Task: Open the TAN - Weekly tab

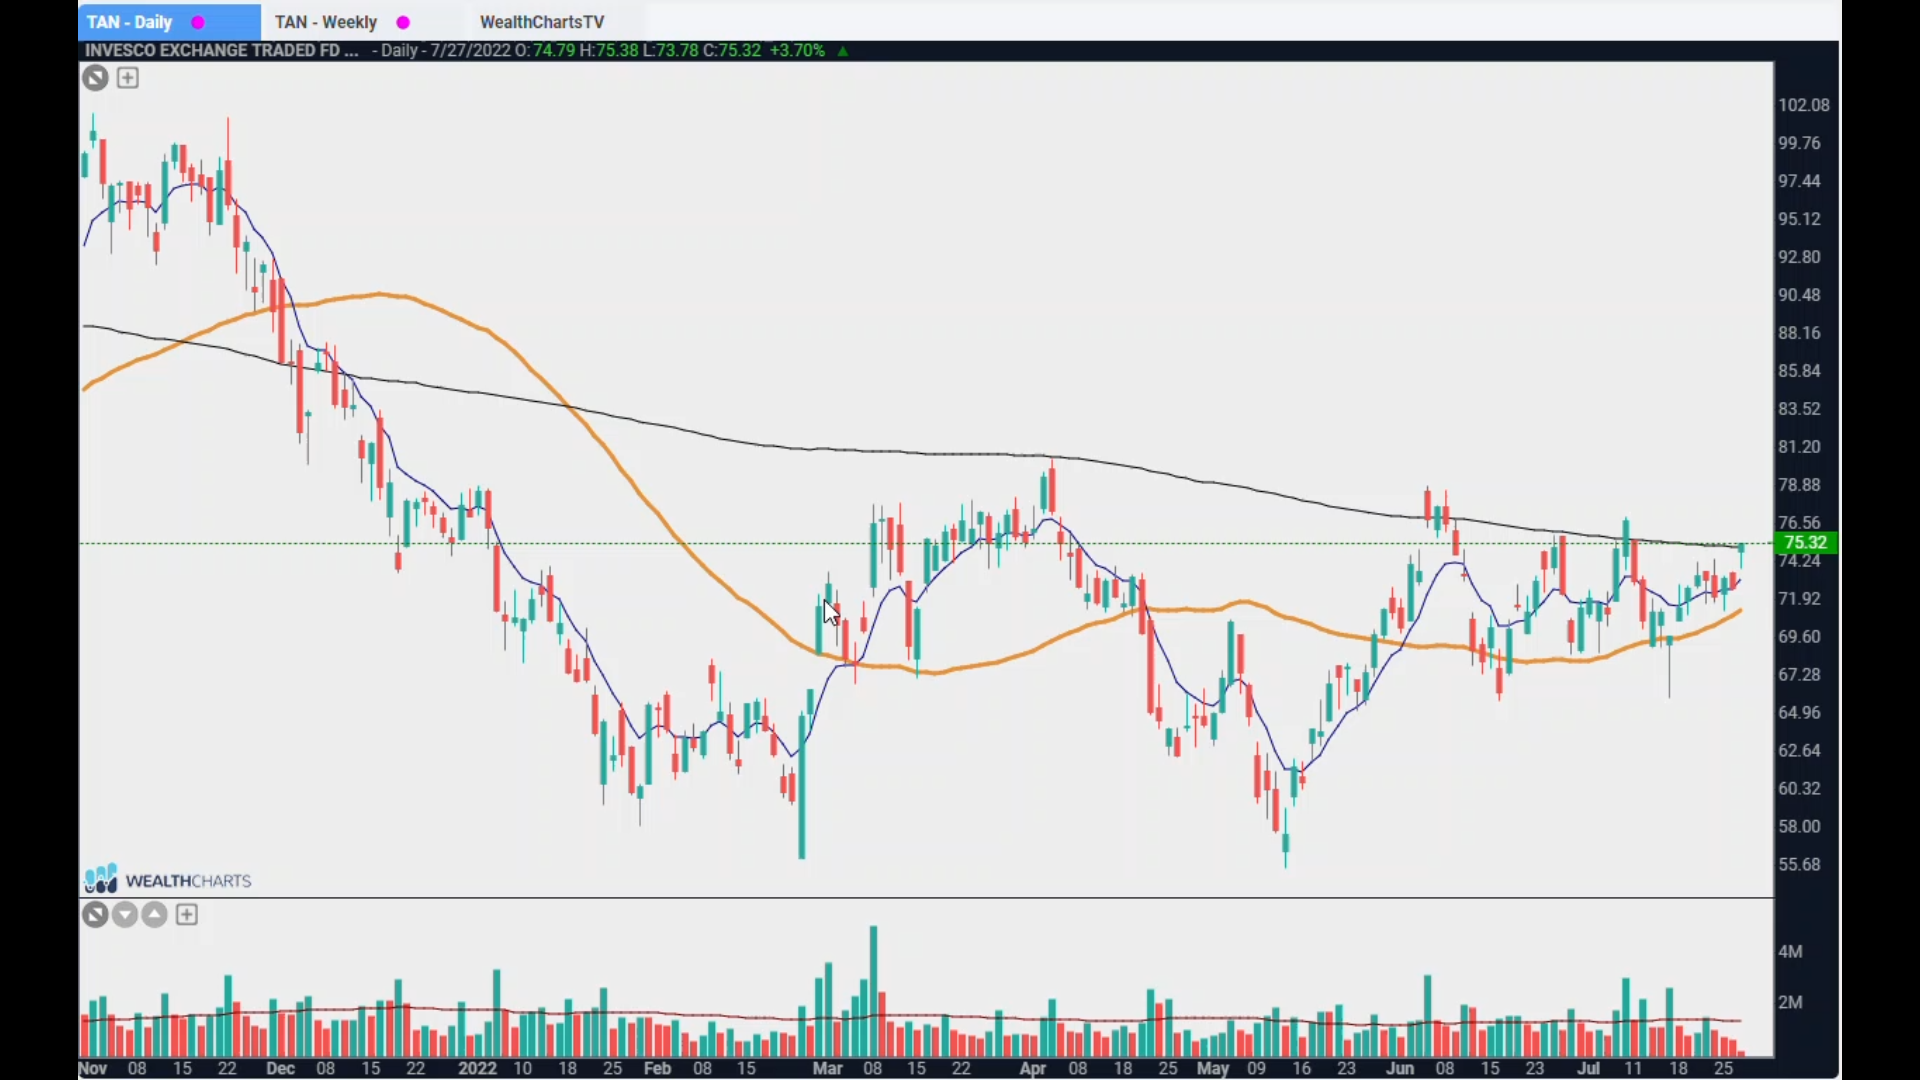Action: [x=343, y=22]
